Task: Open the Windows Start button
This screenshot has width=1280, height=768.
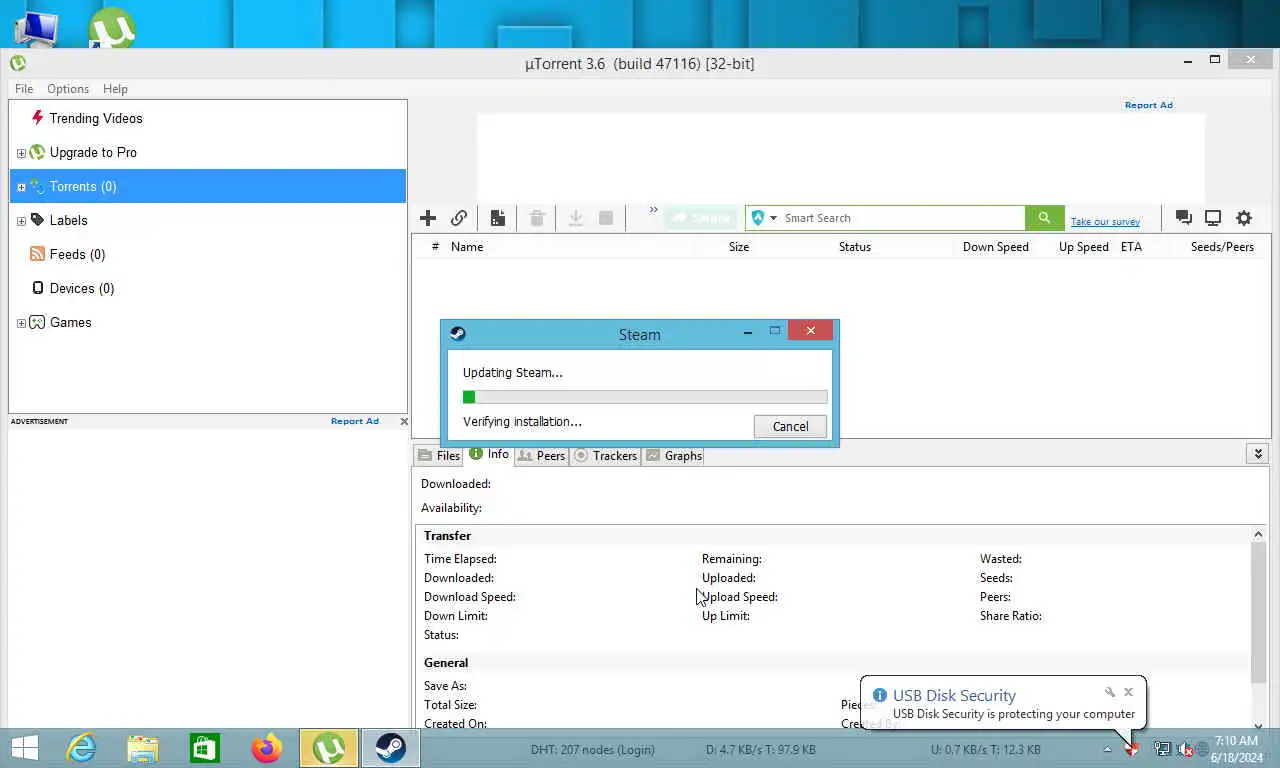Action: point(24,748)
